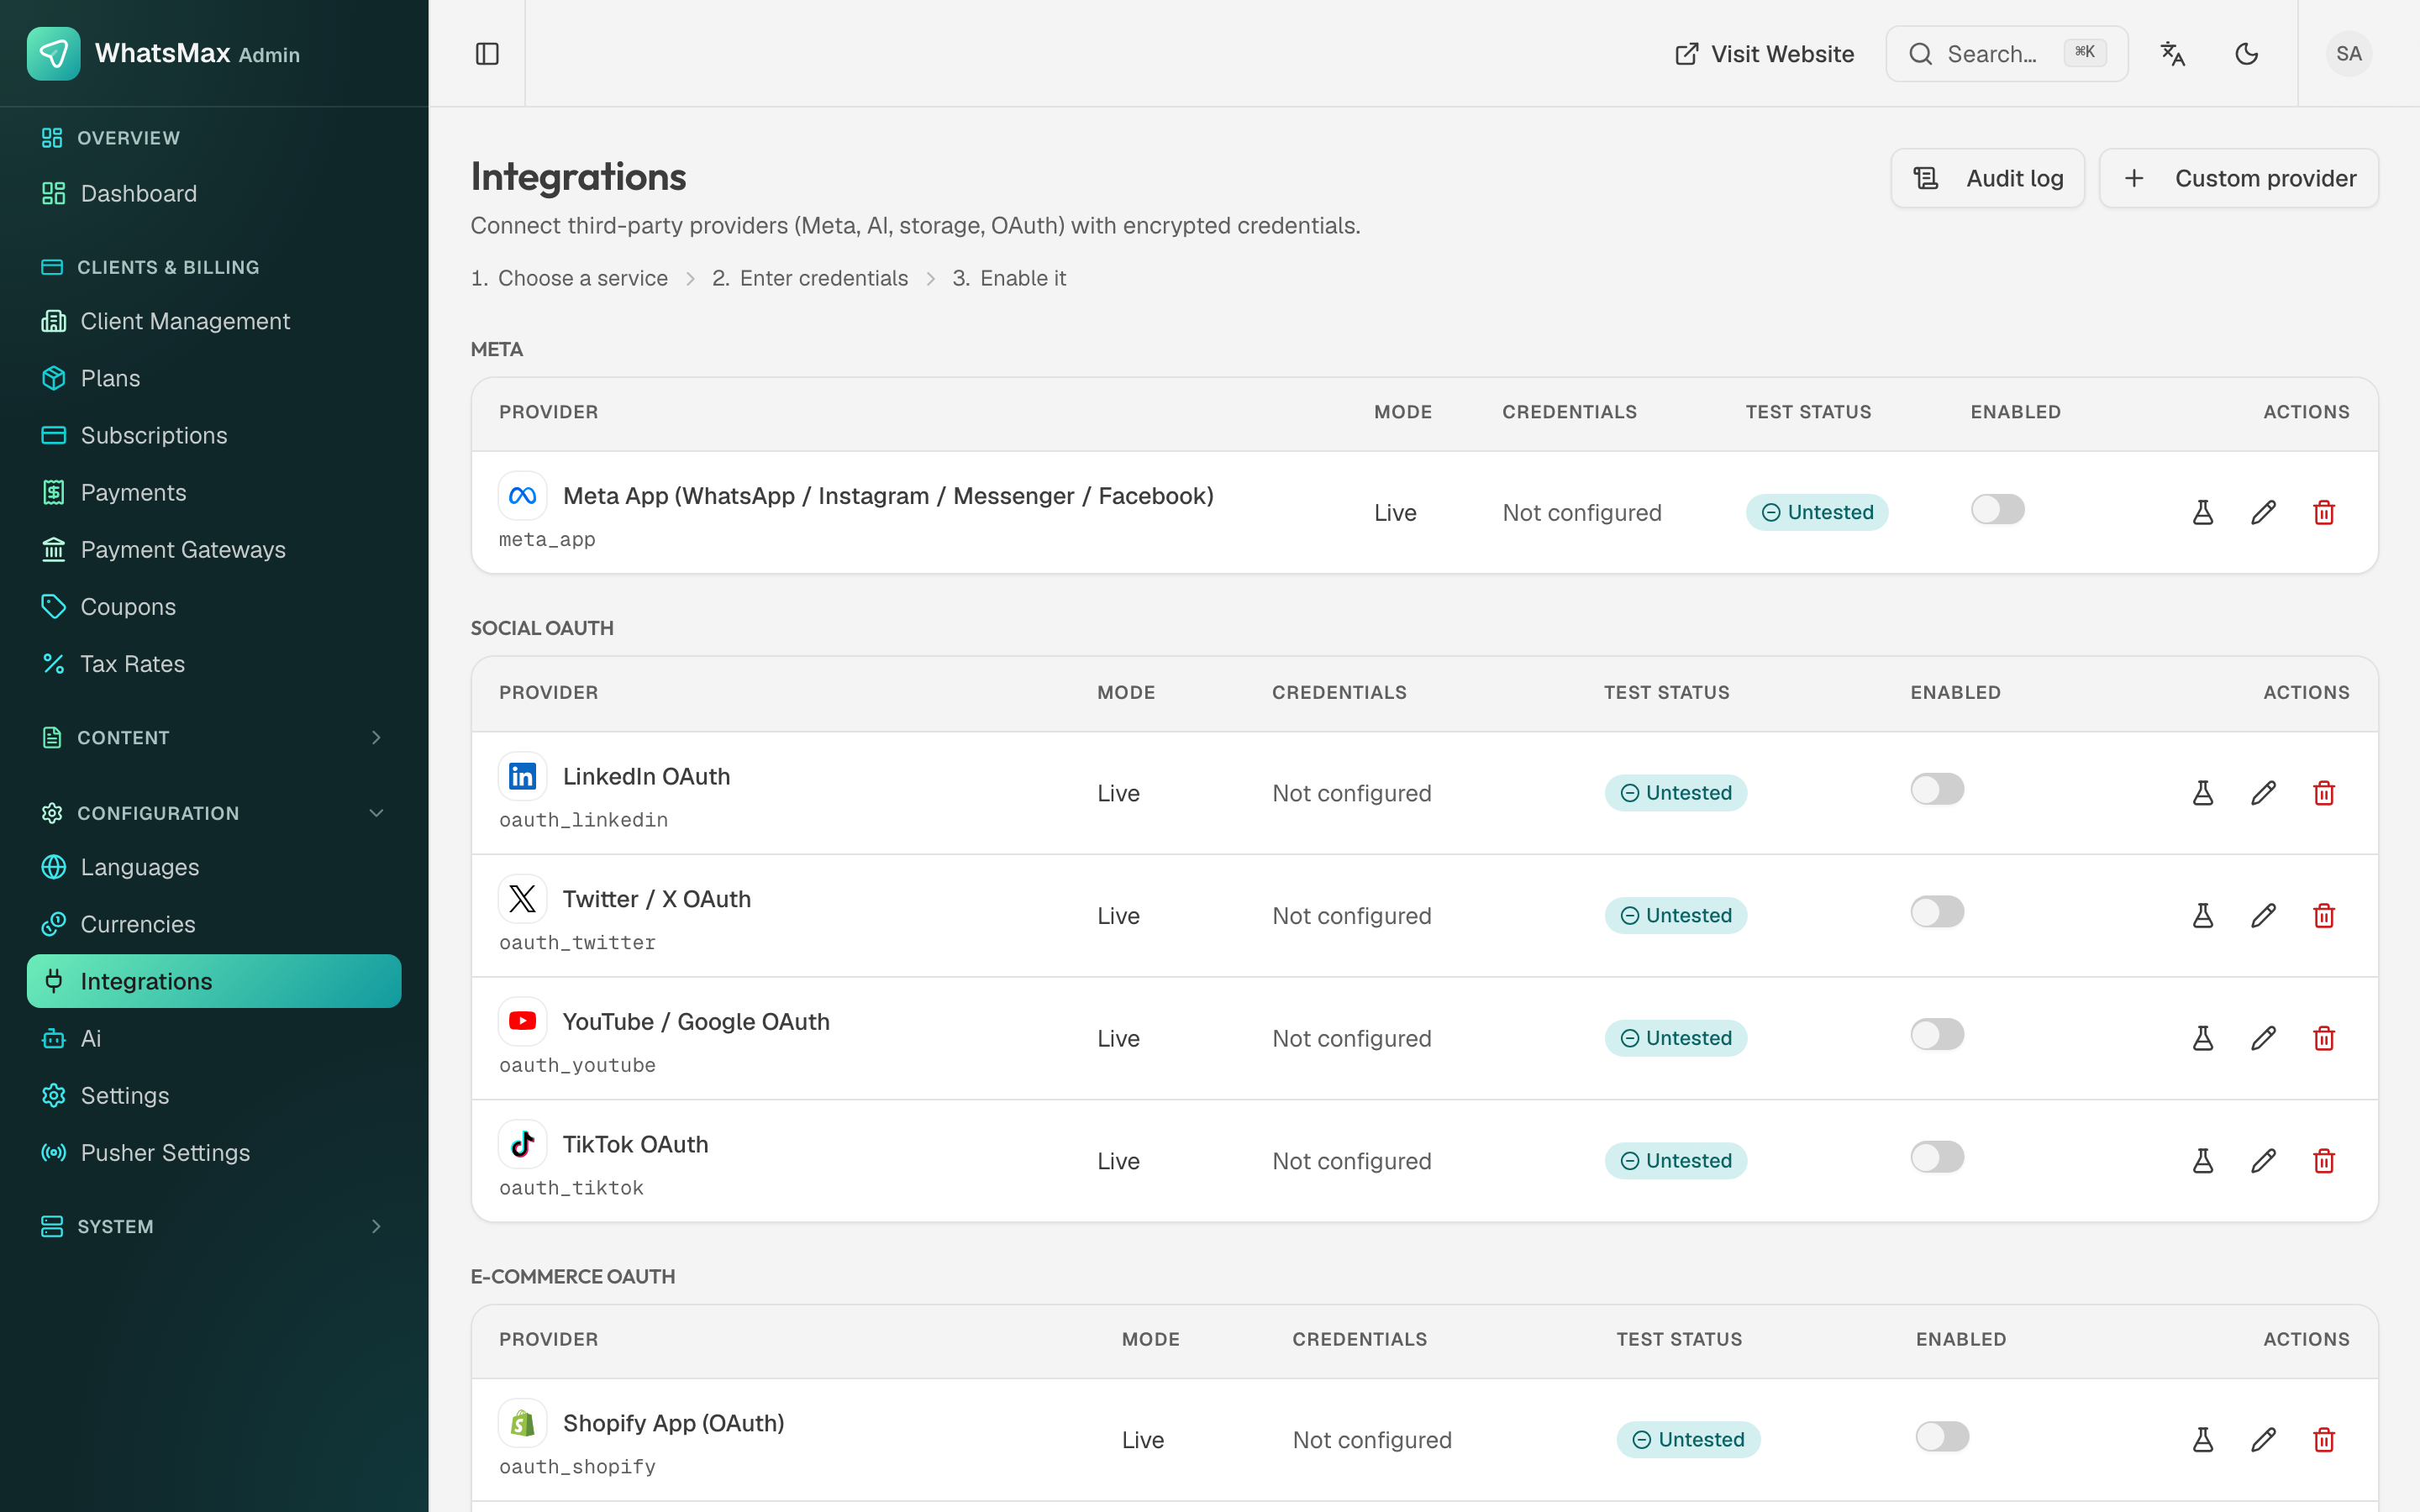The width and height of the screenshot is (2420, 1512).
Task: Delete the Twitter / X OAuth provider
Action: 2324,915
